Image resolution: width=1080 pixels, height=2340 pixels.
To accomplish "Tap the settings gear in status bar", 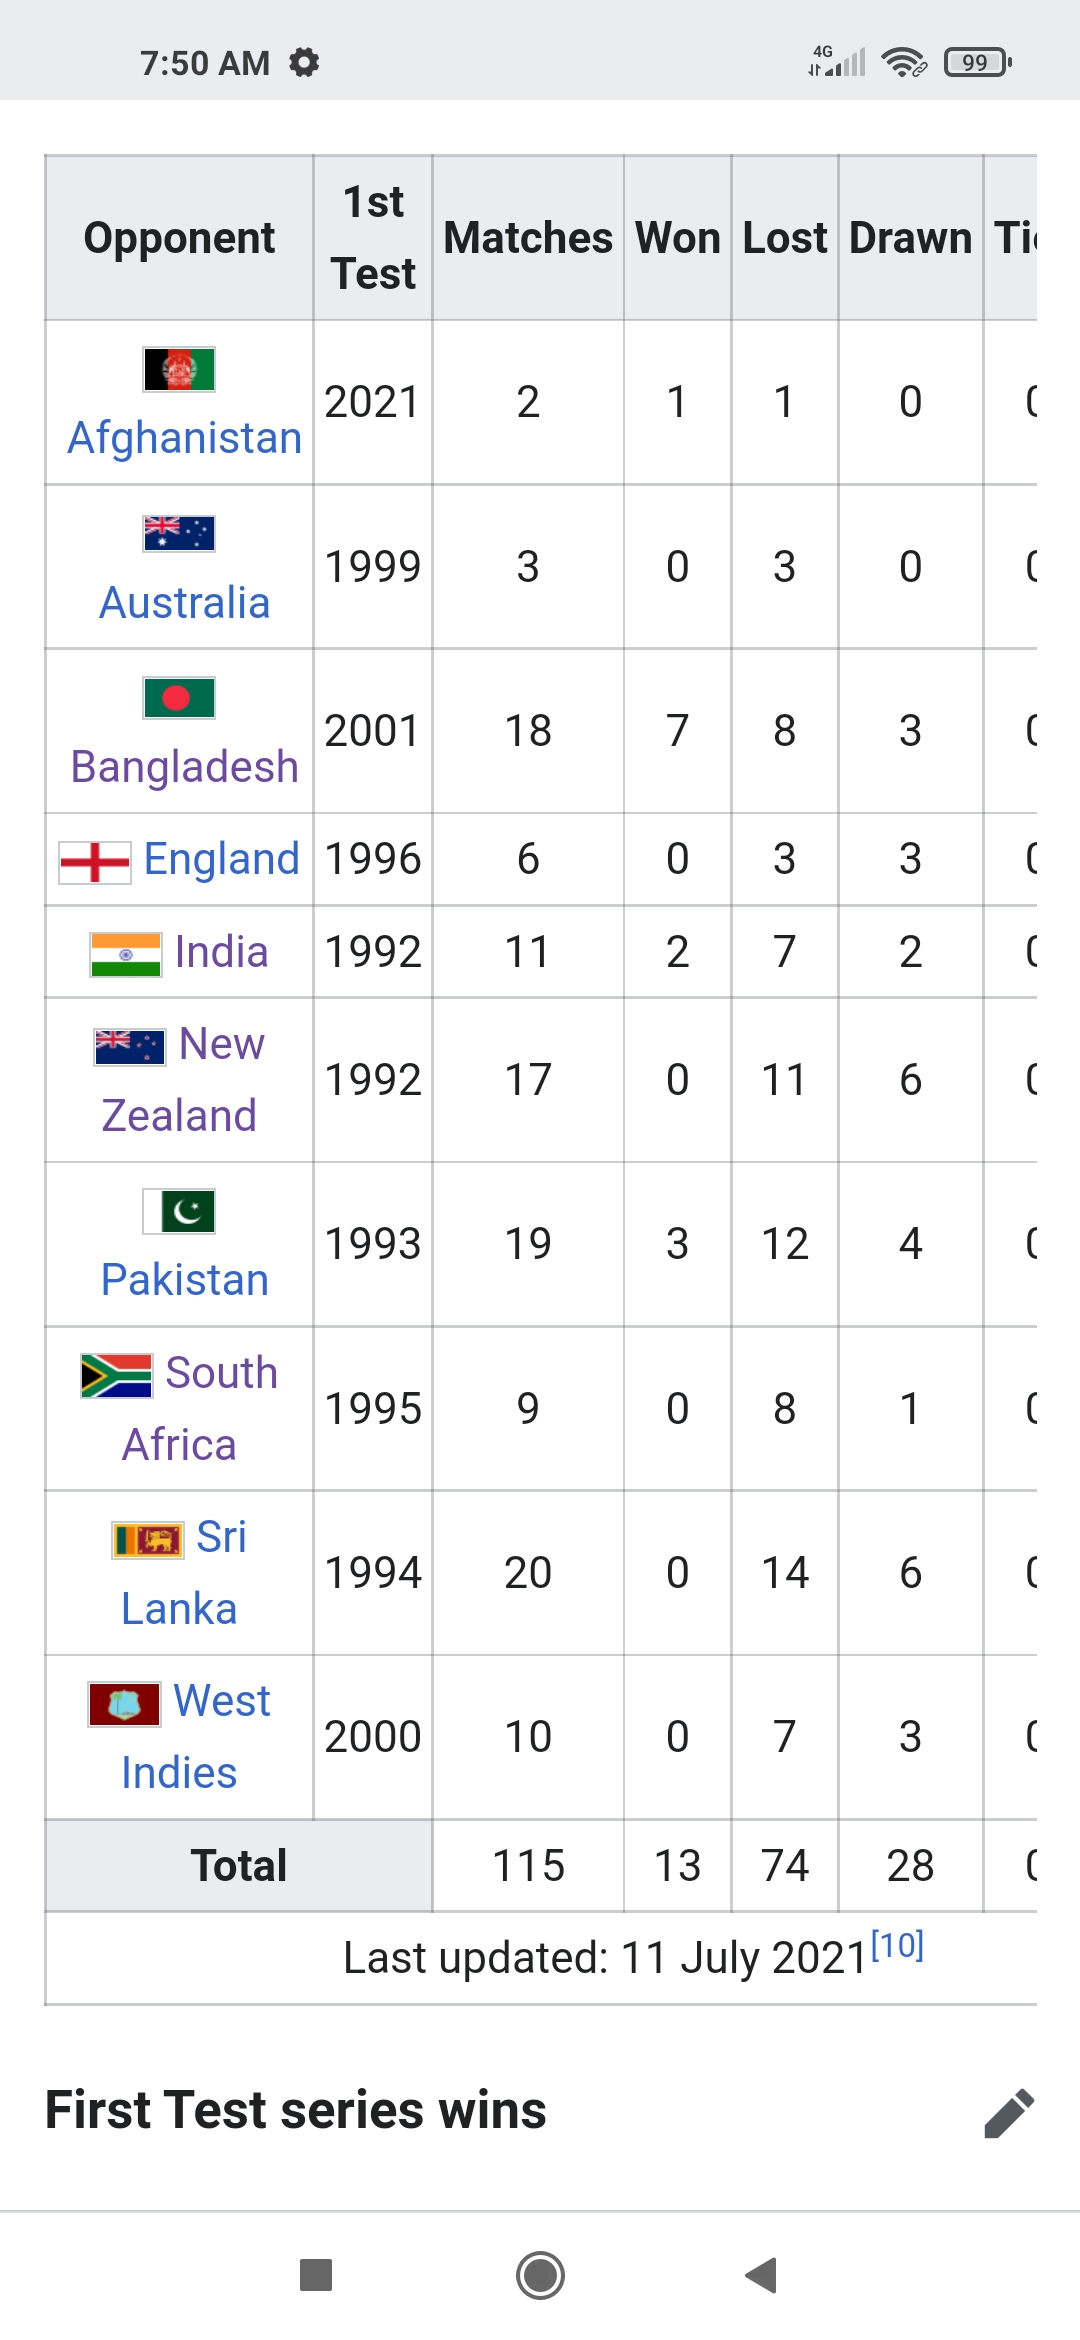I will [x=304, y=63].
